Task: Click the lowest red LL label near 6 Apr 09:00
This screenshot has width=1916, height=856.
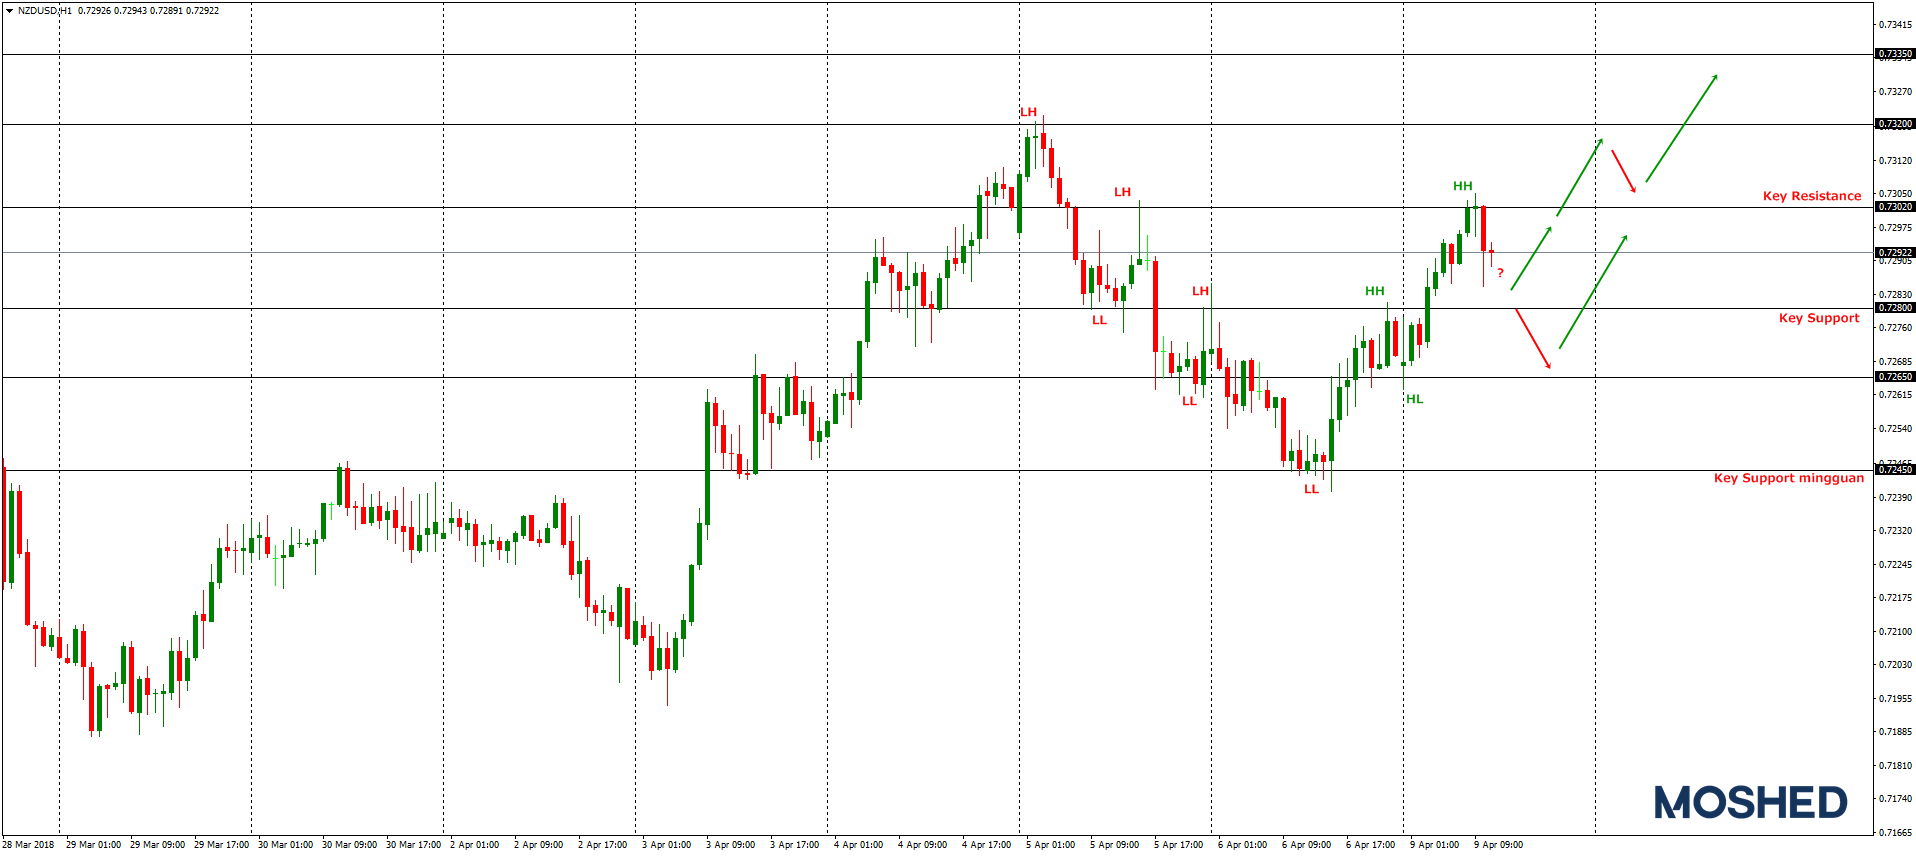Action: click(1311, 489)
